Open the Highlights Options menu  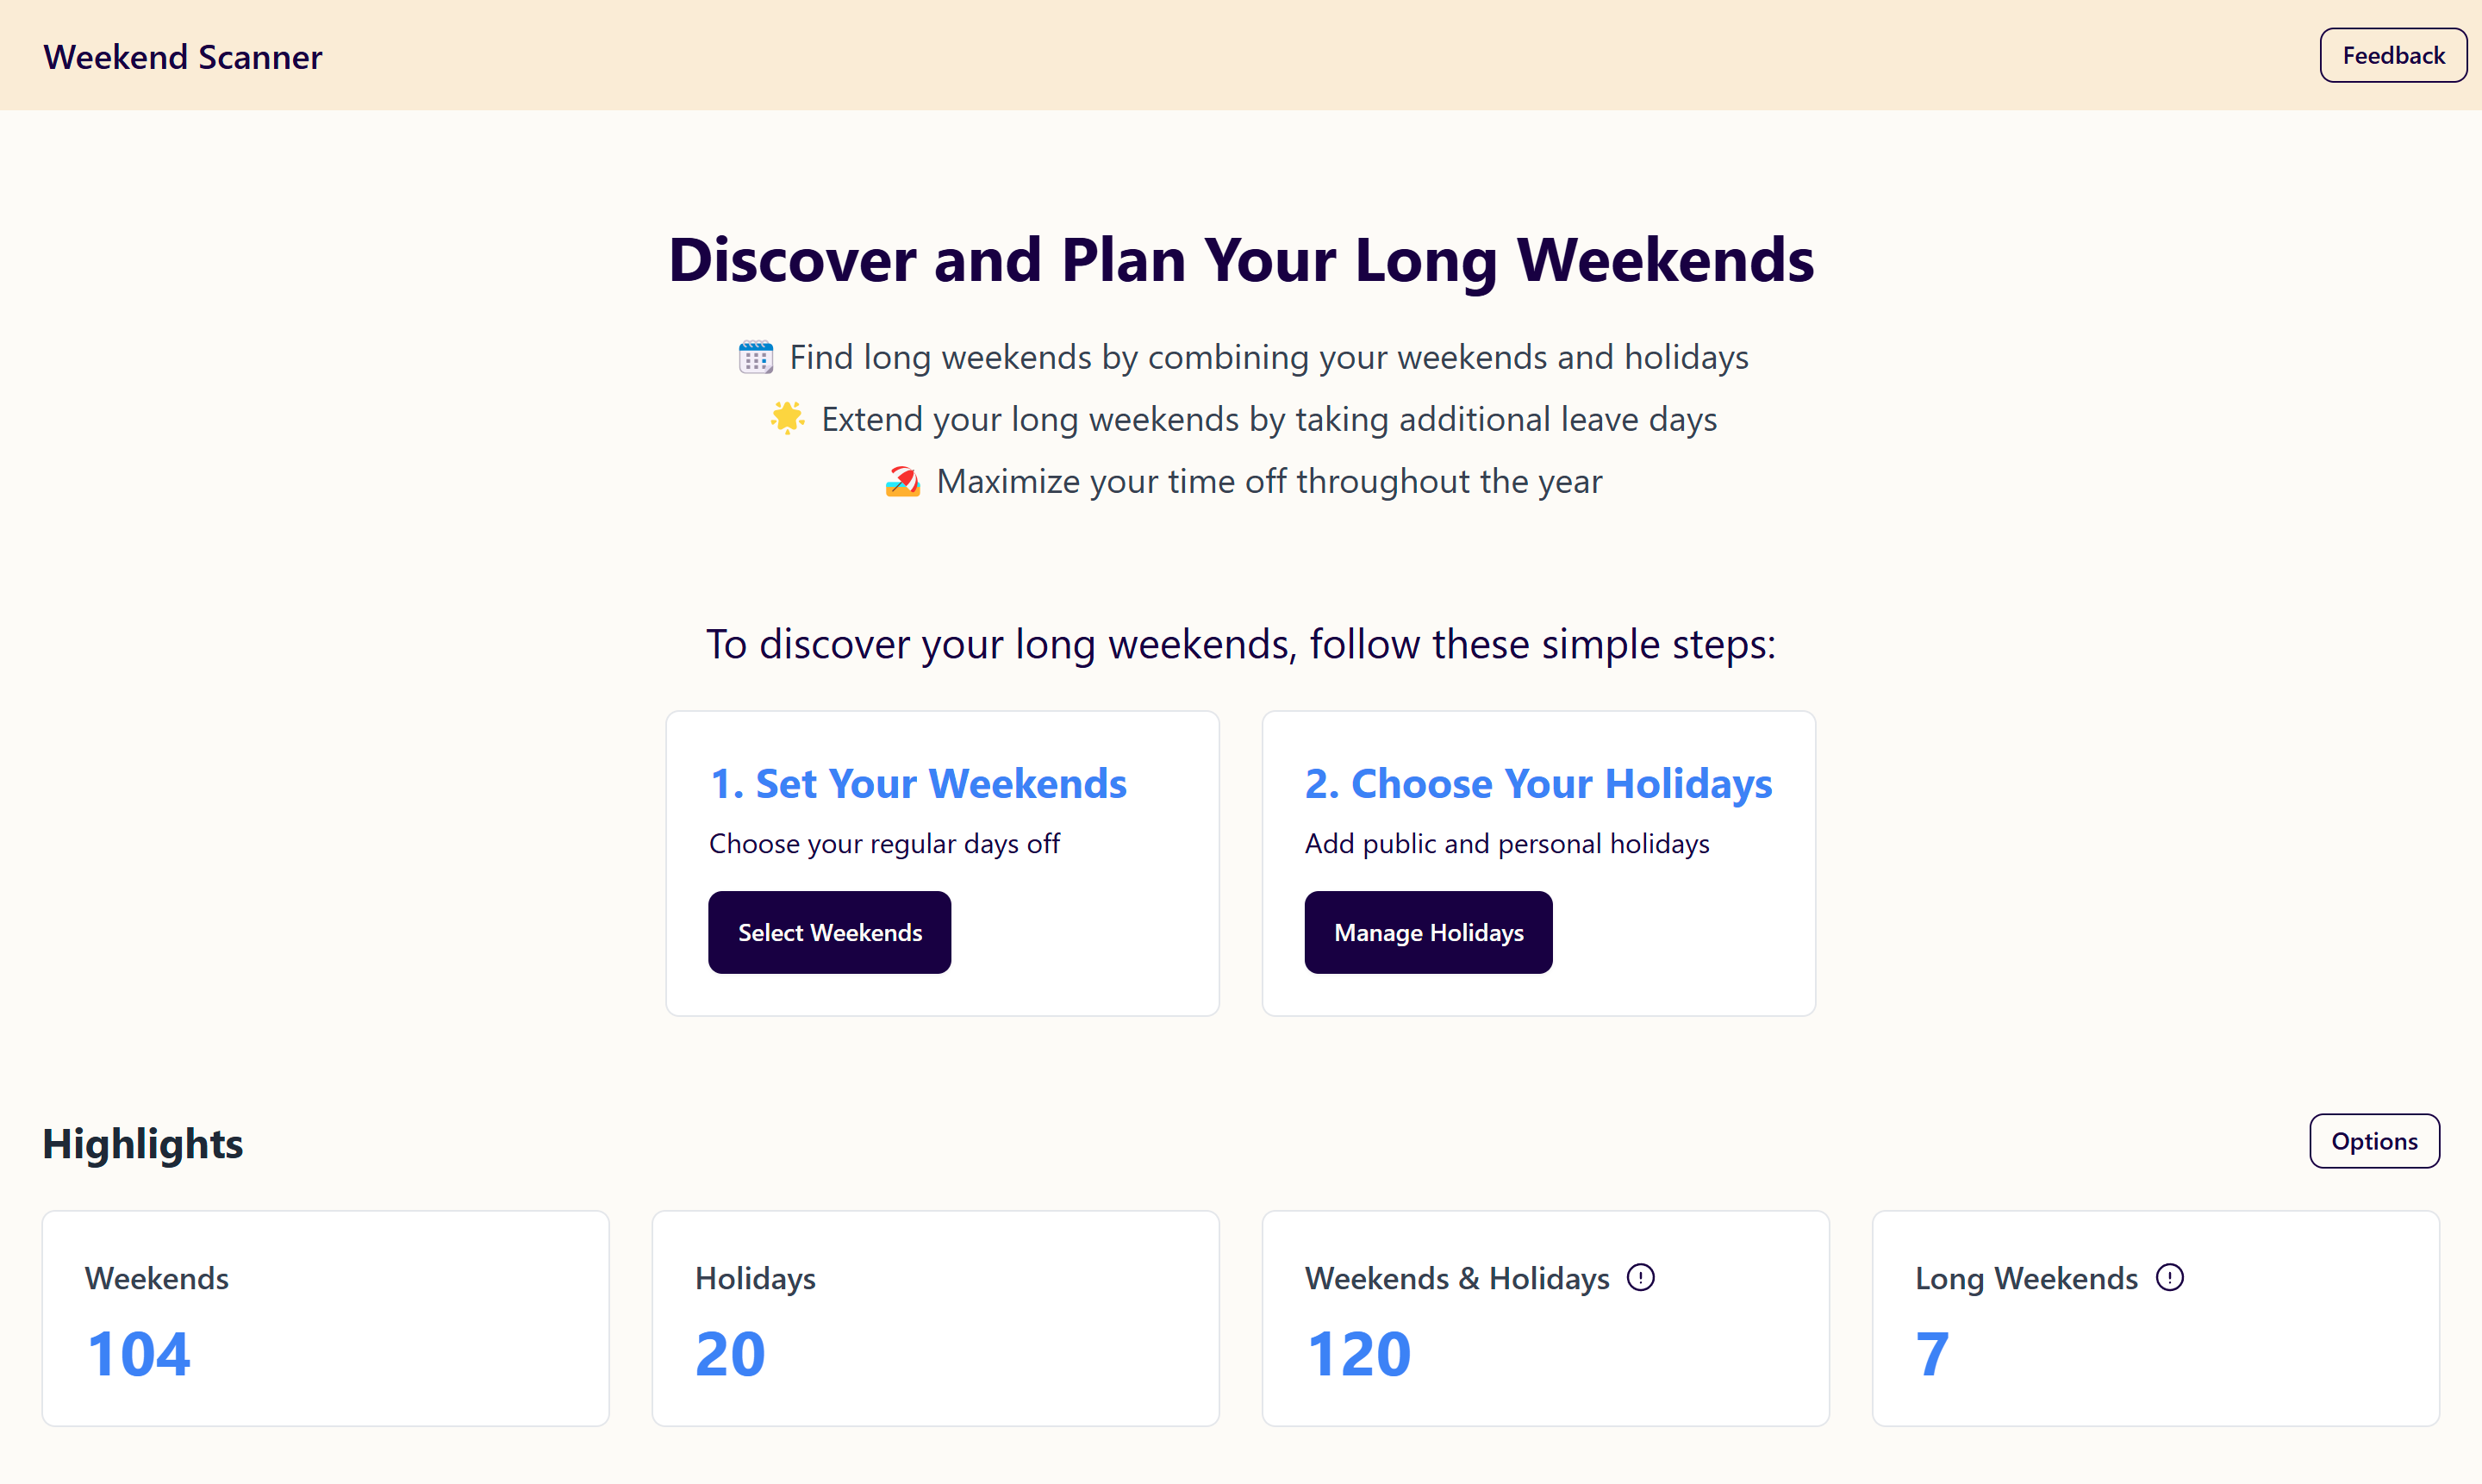(2374, 1141)
